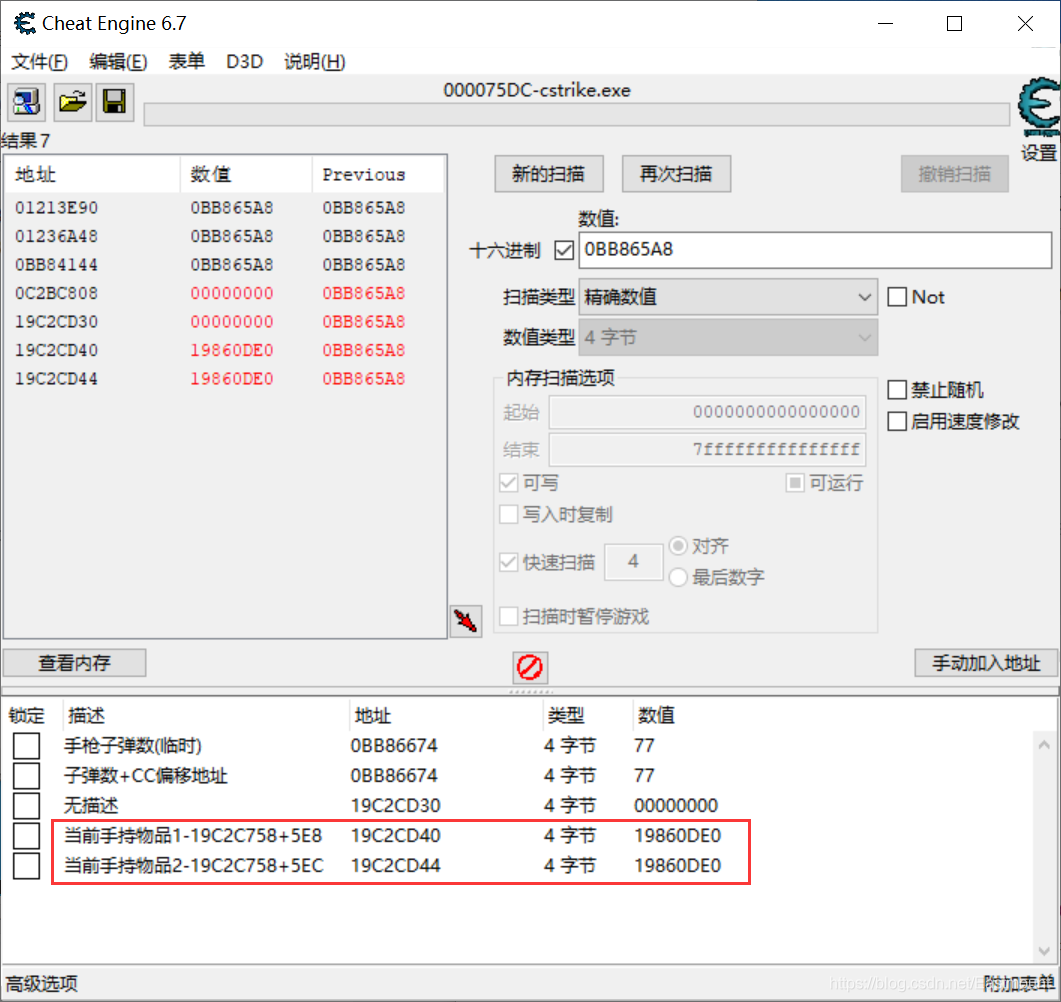The image size is (1061, 1002).
Task: Click the 结束 end address field
Action: click(x=707, y=450)
